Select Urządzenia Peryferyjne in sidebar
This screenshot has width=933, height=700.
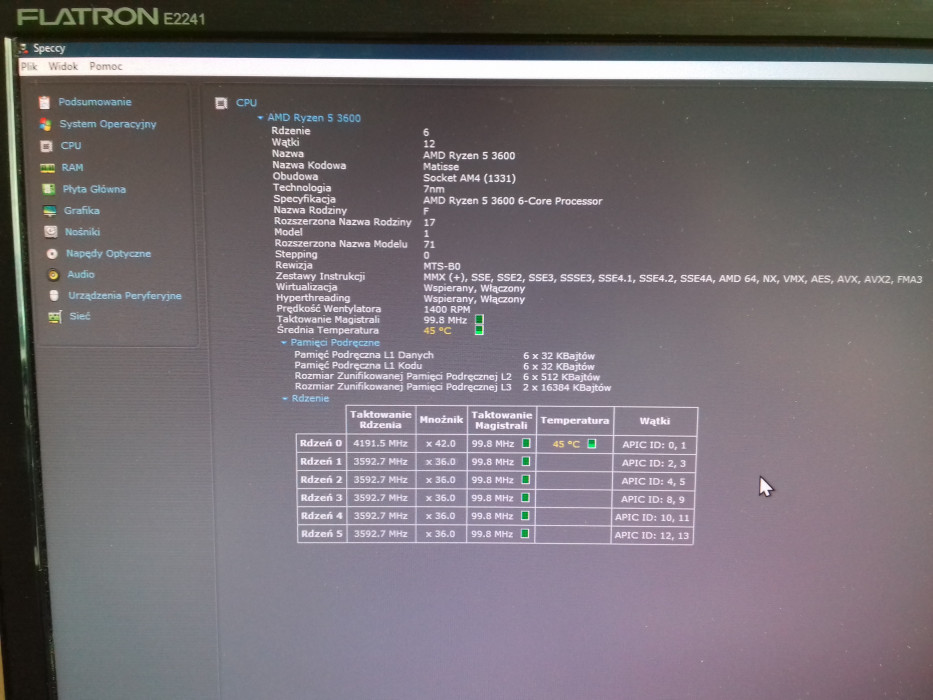tap(125, 296)
